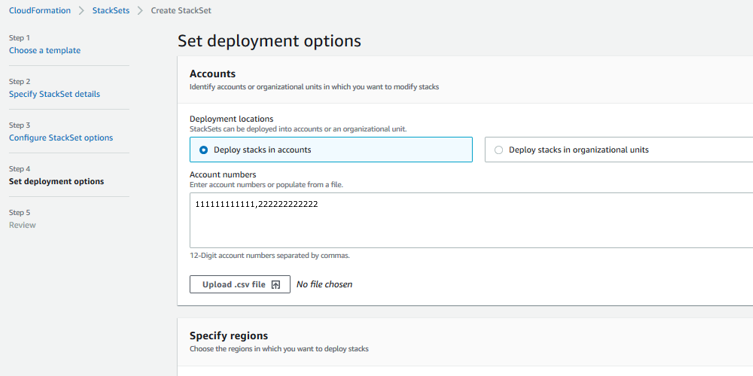The image size is (753, 376).
Task: Click the No file chosen text
Action: point(324,284)
